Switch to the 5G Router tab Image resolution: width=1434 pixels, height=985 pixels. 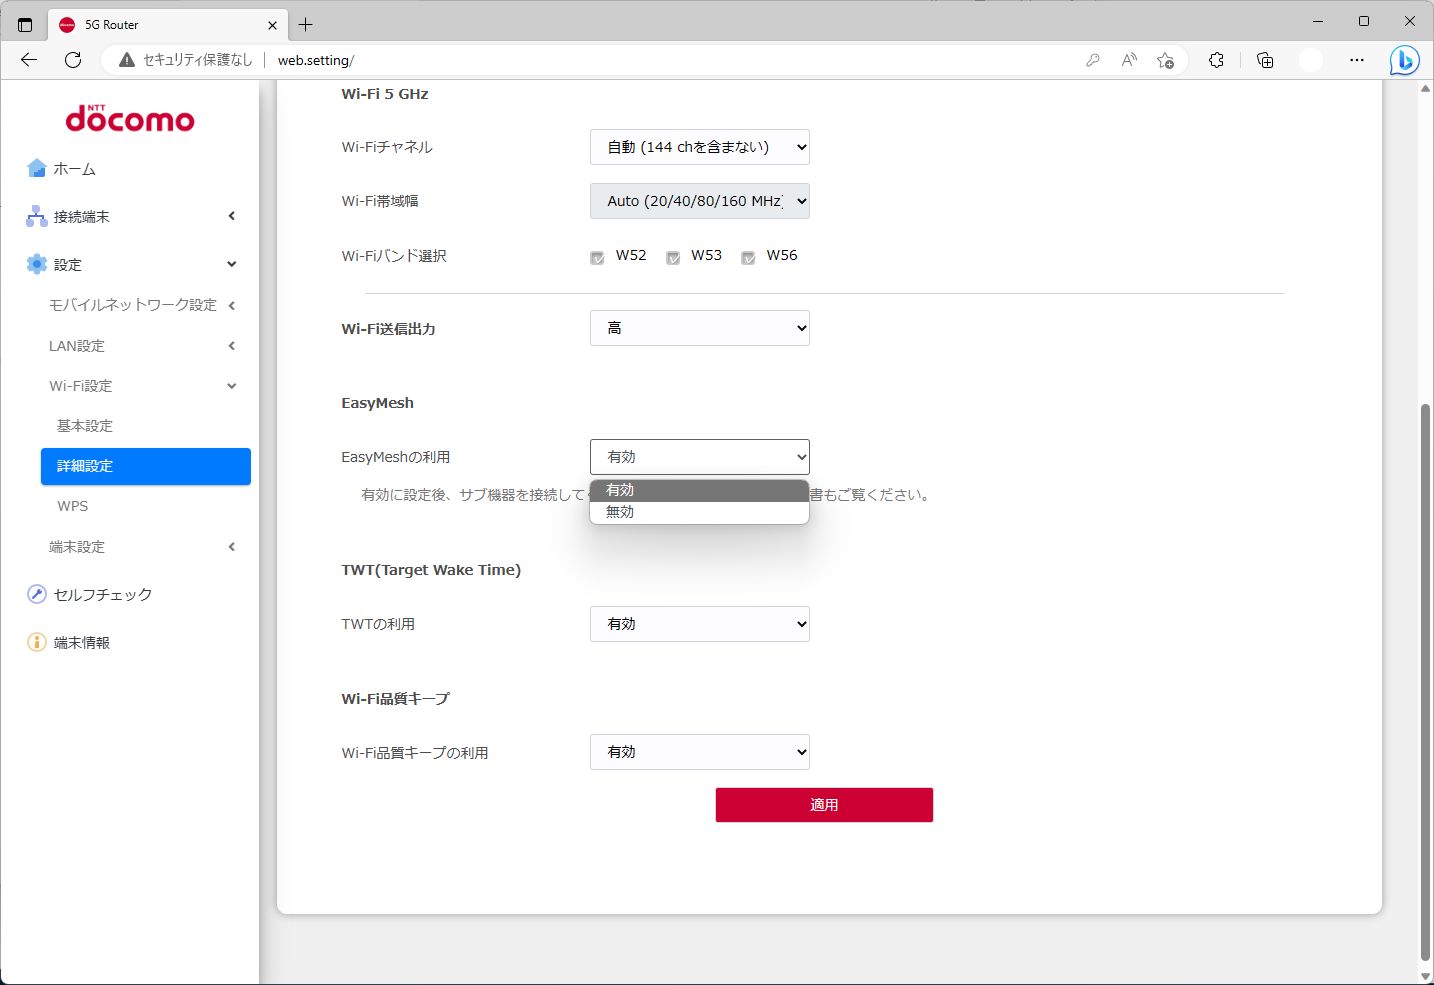coord(168,25)
